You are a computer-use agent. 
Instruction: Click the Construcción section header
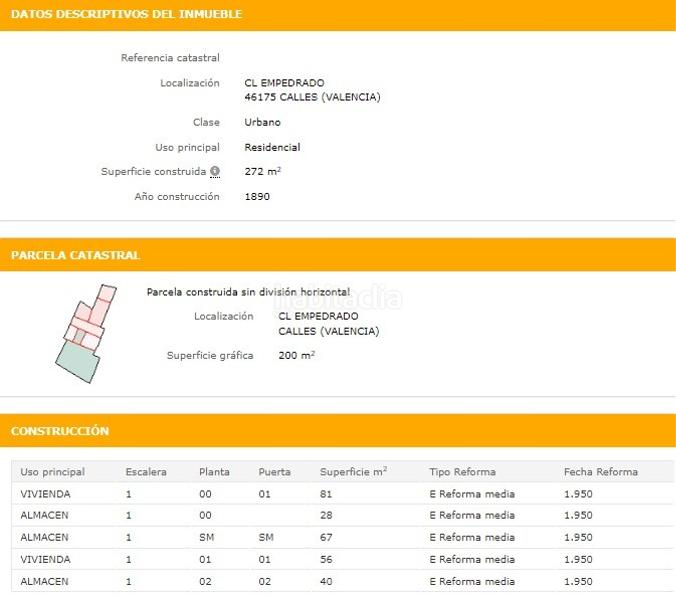[60, 431]
